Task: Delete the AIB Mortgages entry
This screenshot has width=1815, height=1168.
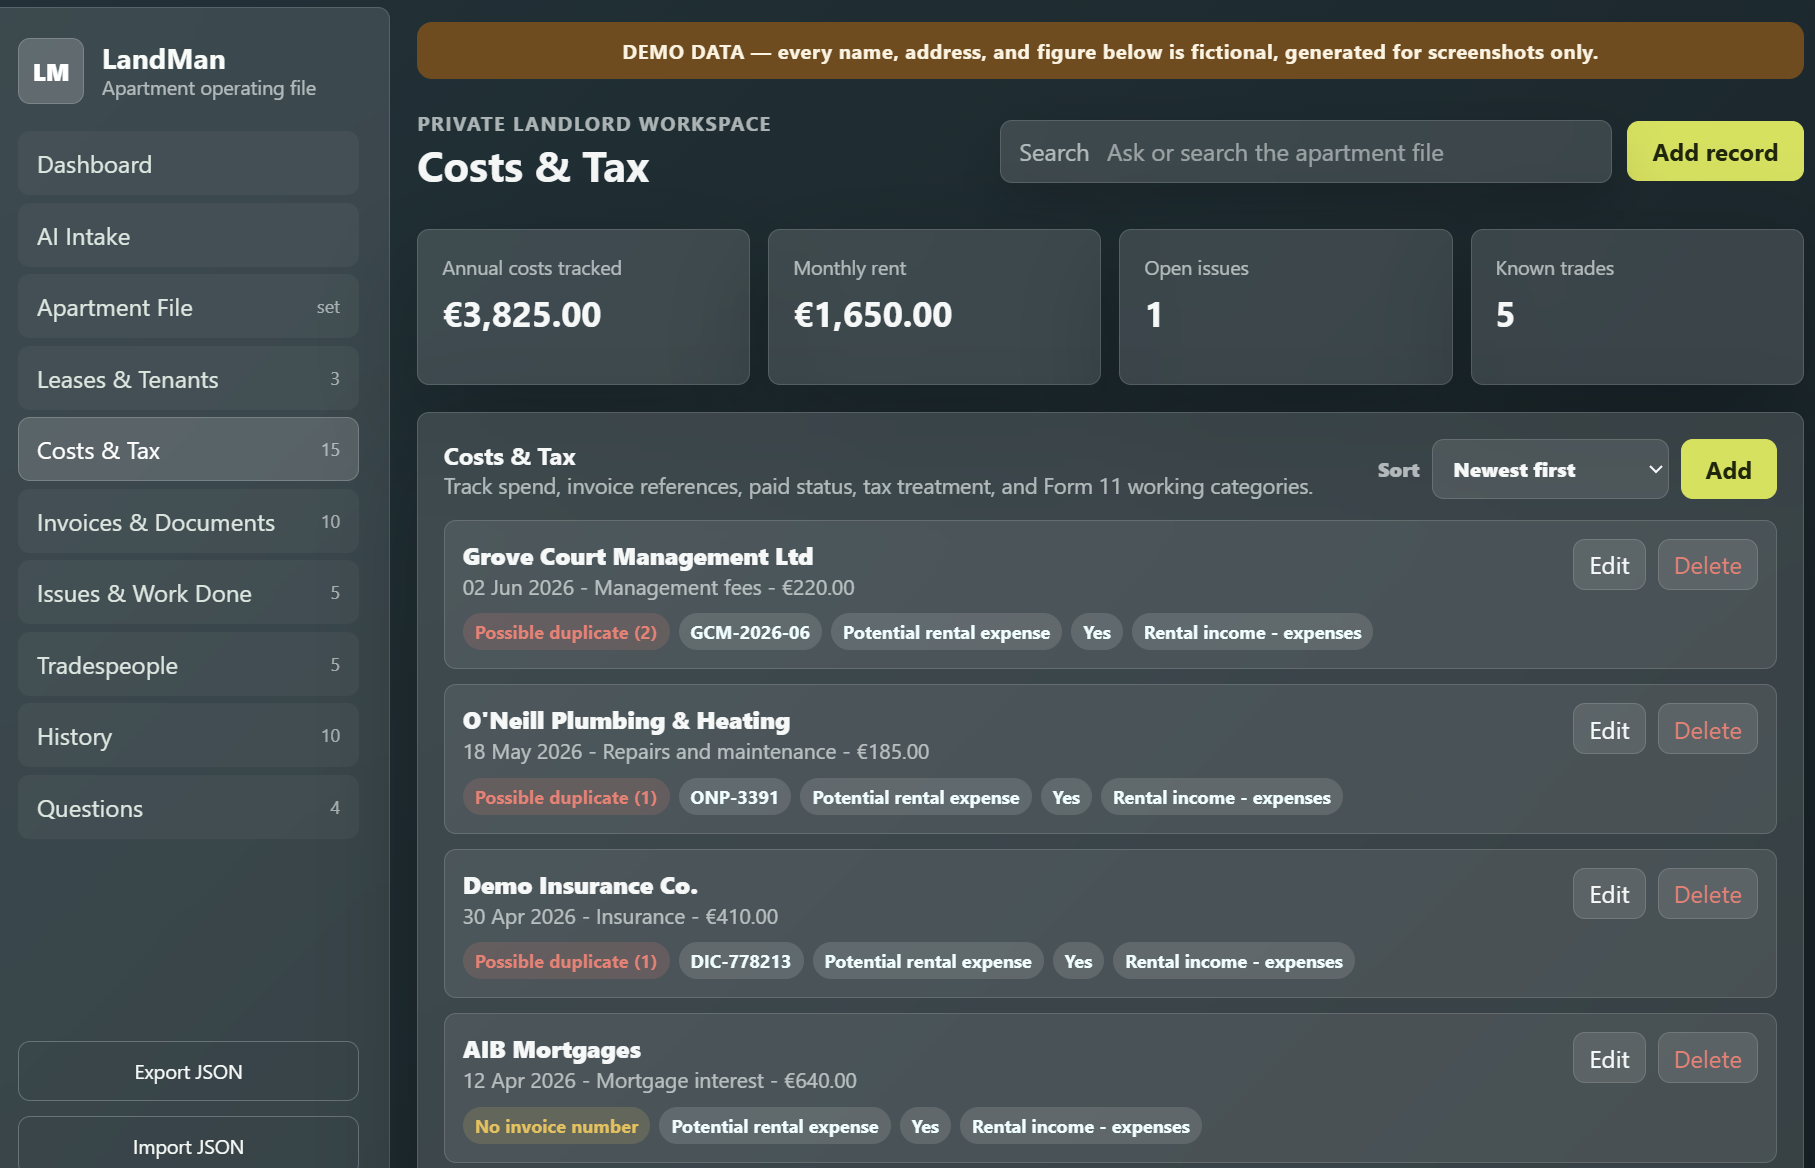Action: click(1707, 1059)
